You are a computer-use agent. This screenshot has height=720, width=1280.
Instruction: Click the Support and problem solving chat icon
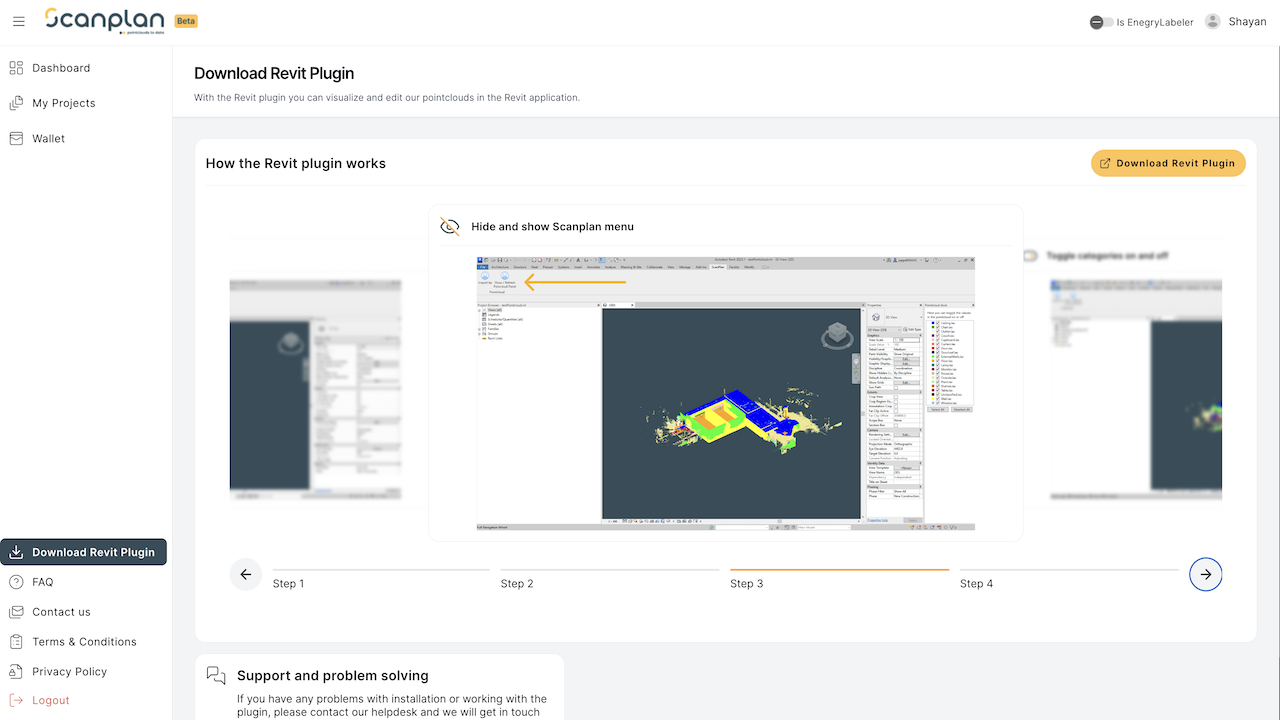[216, 675]
